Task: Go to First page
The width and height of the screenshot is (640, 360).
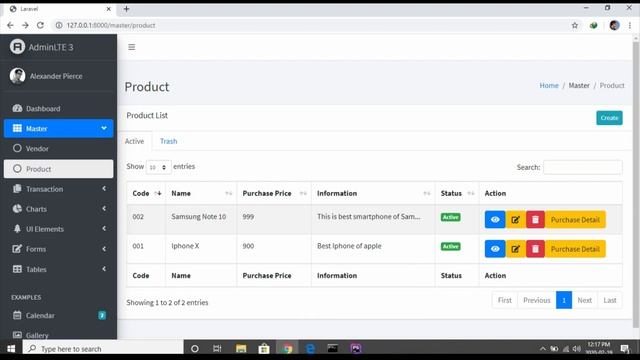Action: [504, 300]
